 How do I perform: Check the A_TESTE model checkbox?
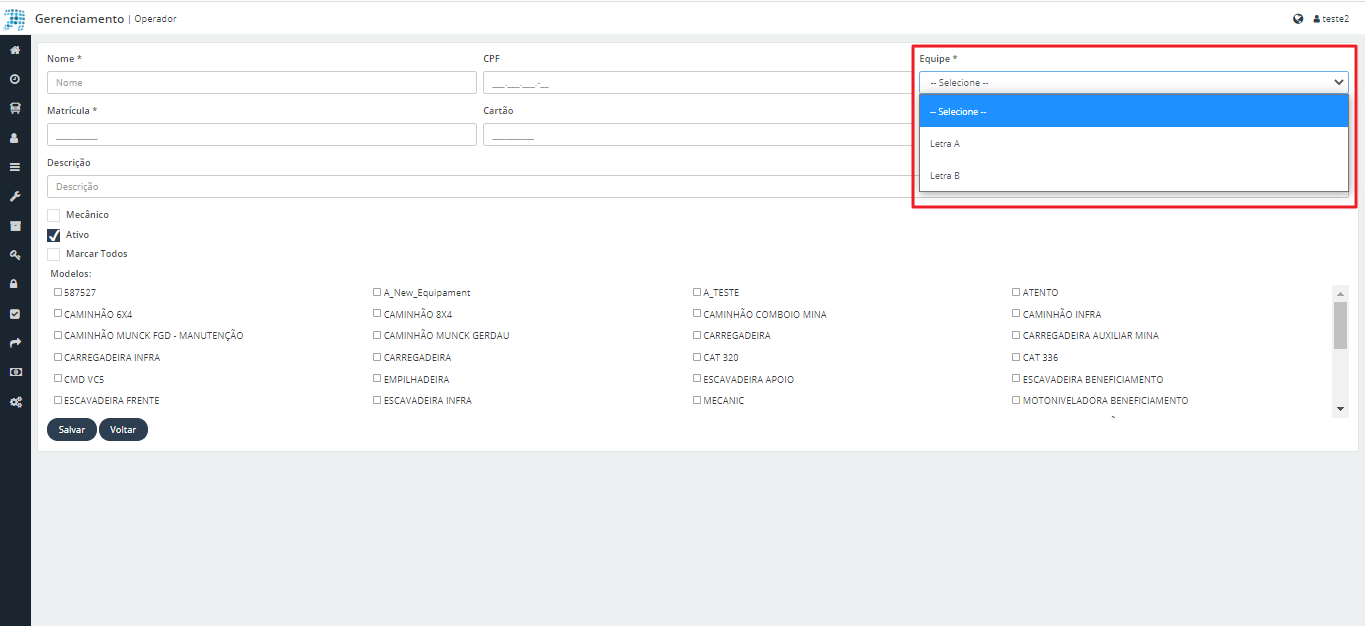pyautogui.click(x=697, y=293)
